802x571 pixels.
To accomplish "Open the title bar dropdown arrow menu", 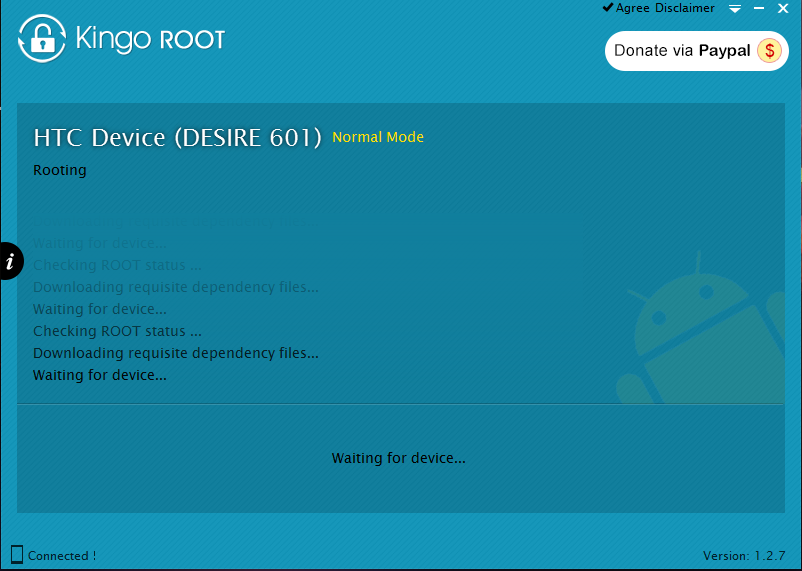I will click(x=734, y=8).
